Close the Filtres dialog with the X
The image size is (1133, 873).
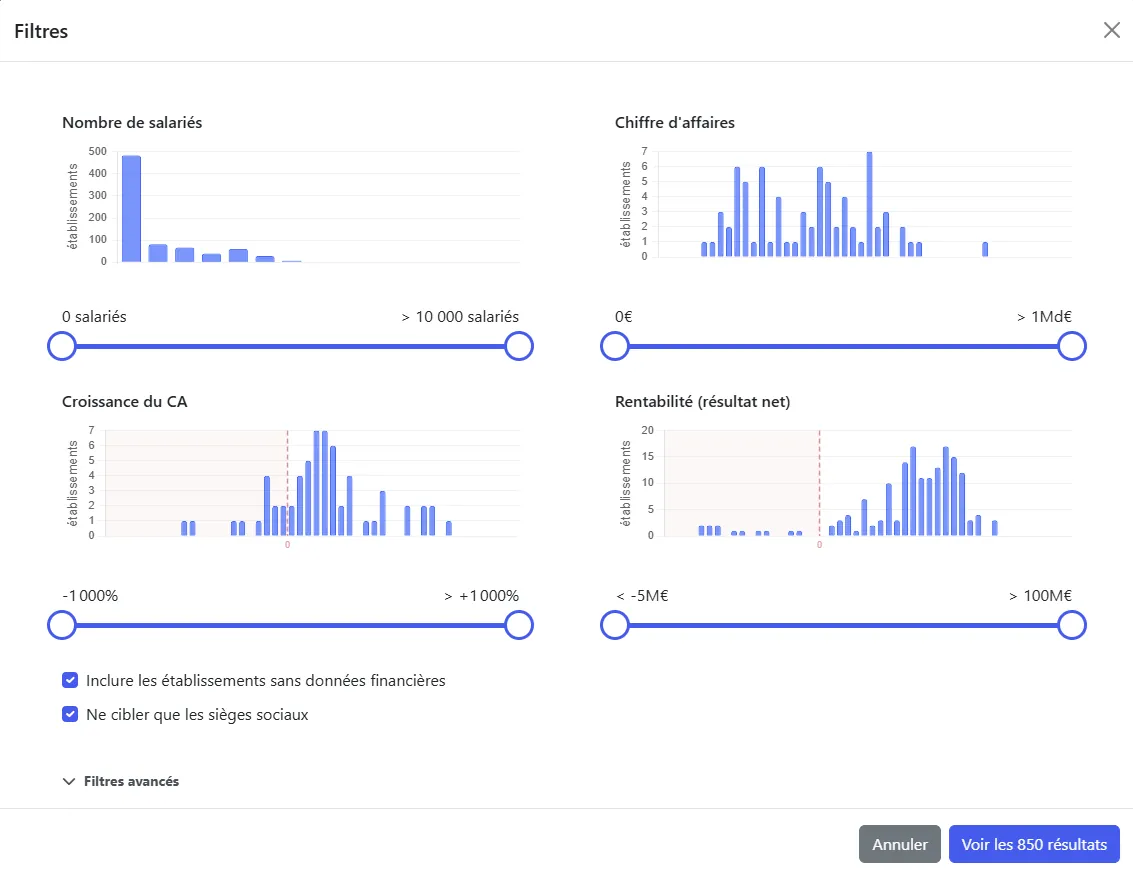[x=1111, y=30]
